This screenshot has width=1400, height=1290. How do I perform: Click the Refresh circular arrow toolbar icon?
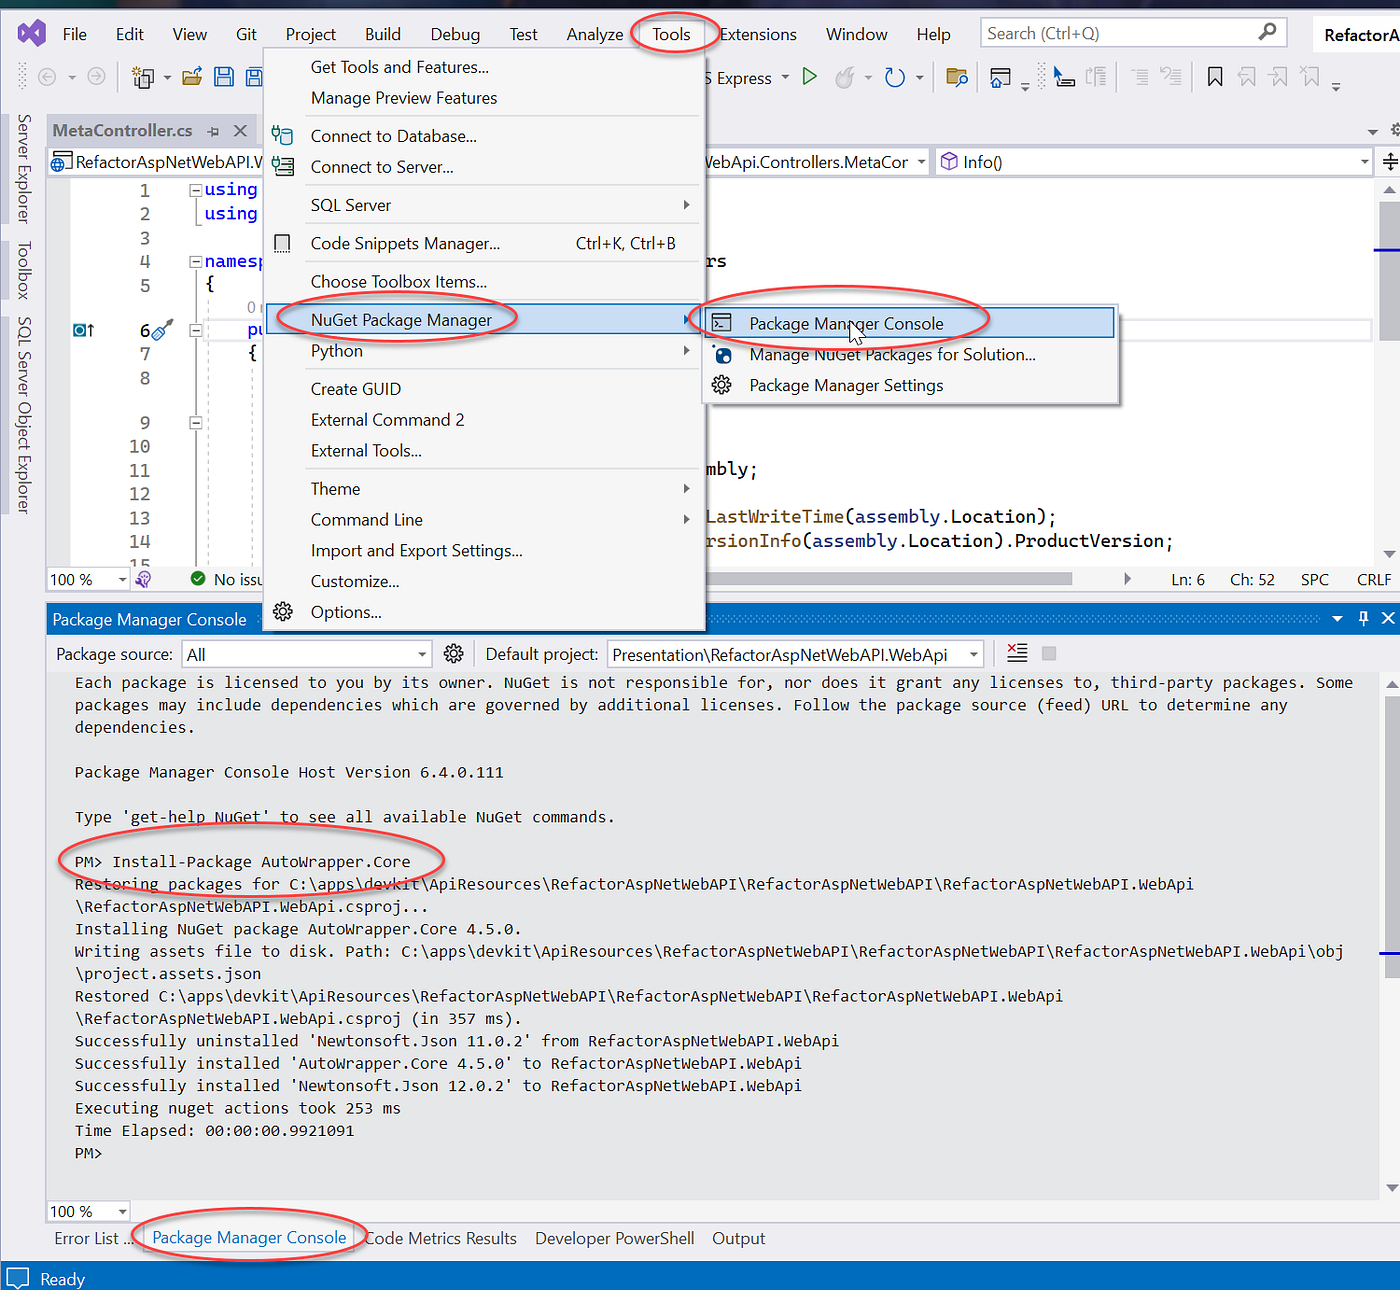[895, 77]
